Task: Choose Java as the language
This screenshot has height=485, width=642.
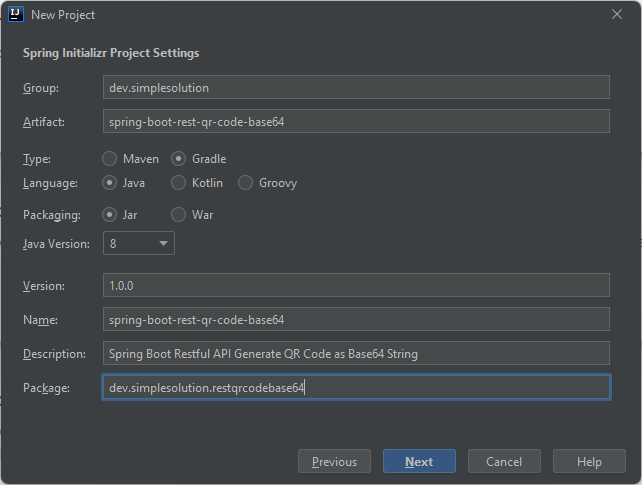Action: 110,183
